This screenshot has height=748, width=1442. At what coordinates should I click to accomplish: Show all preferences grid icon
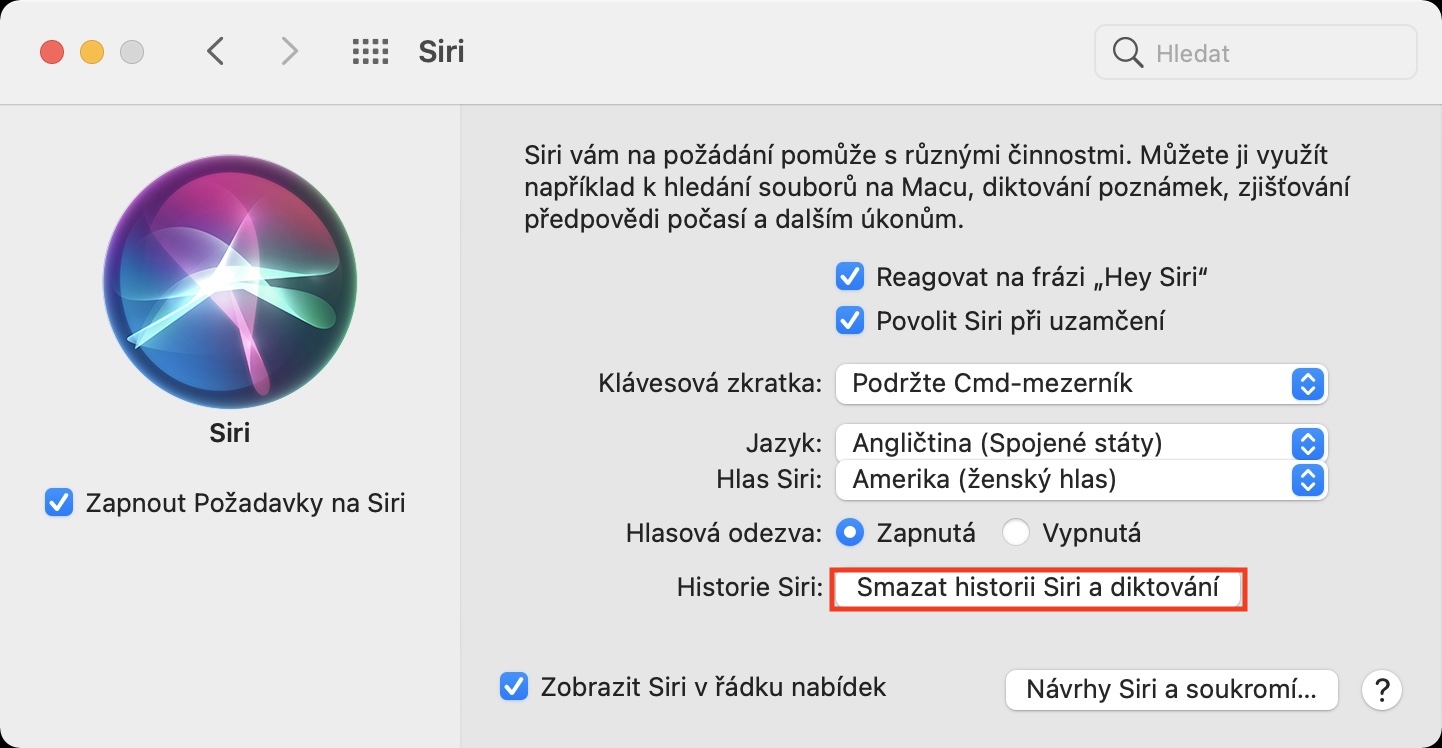coord(370,52)
